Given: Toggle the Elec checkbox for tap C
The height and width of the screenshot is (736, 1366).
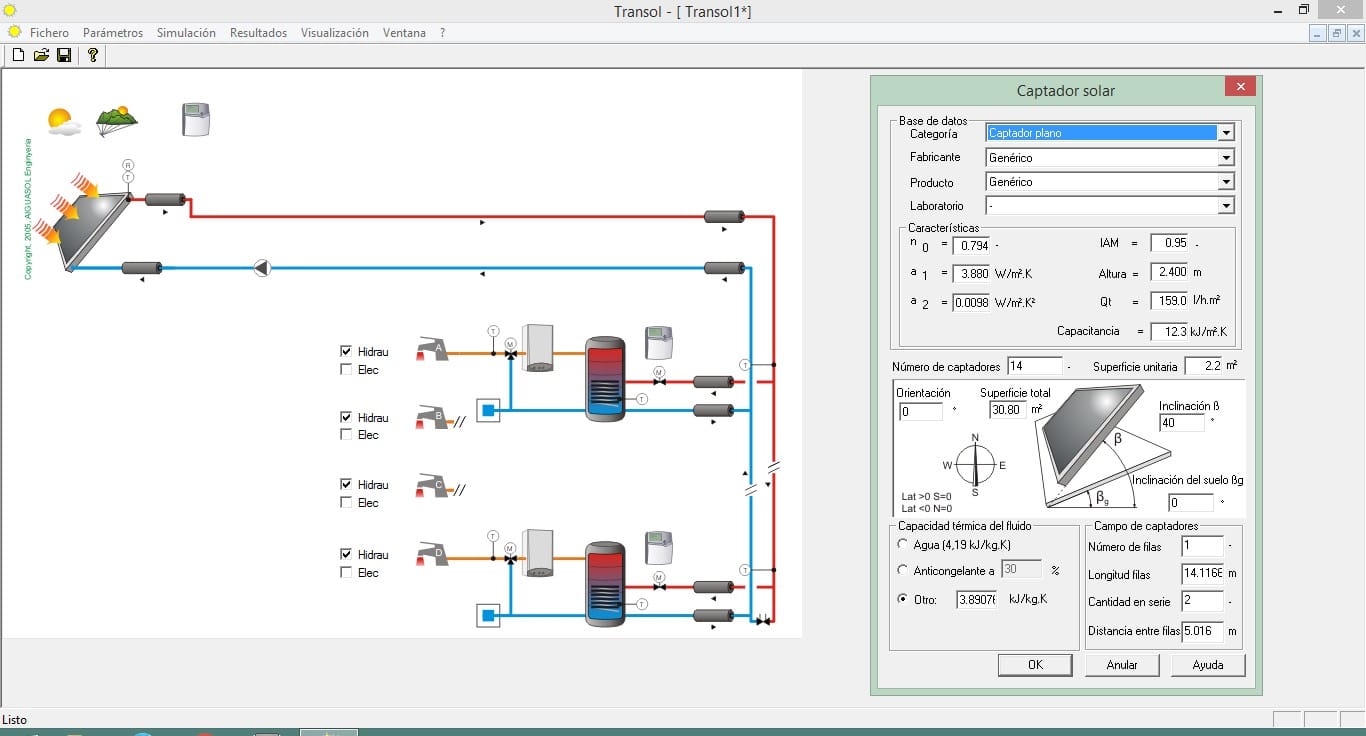Looking at the screenshot, I should point(346,502).
